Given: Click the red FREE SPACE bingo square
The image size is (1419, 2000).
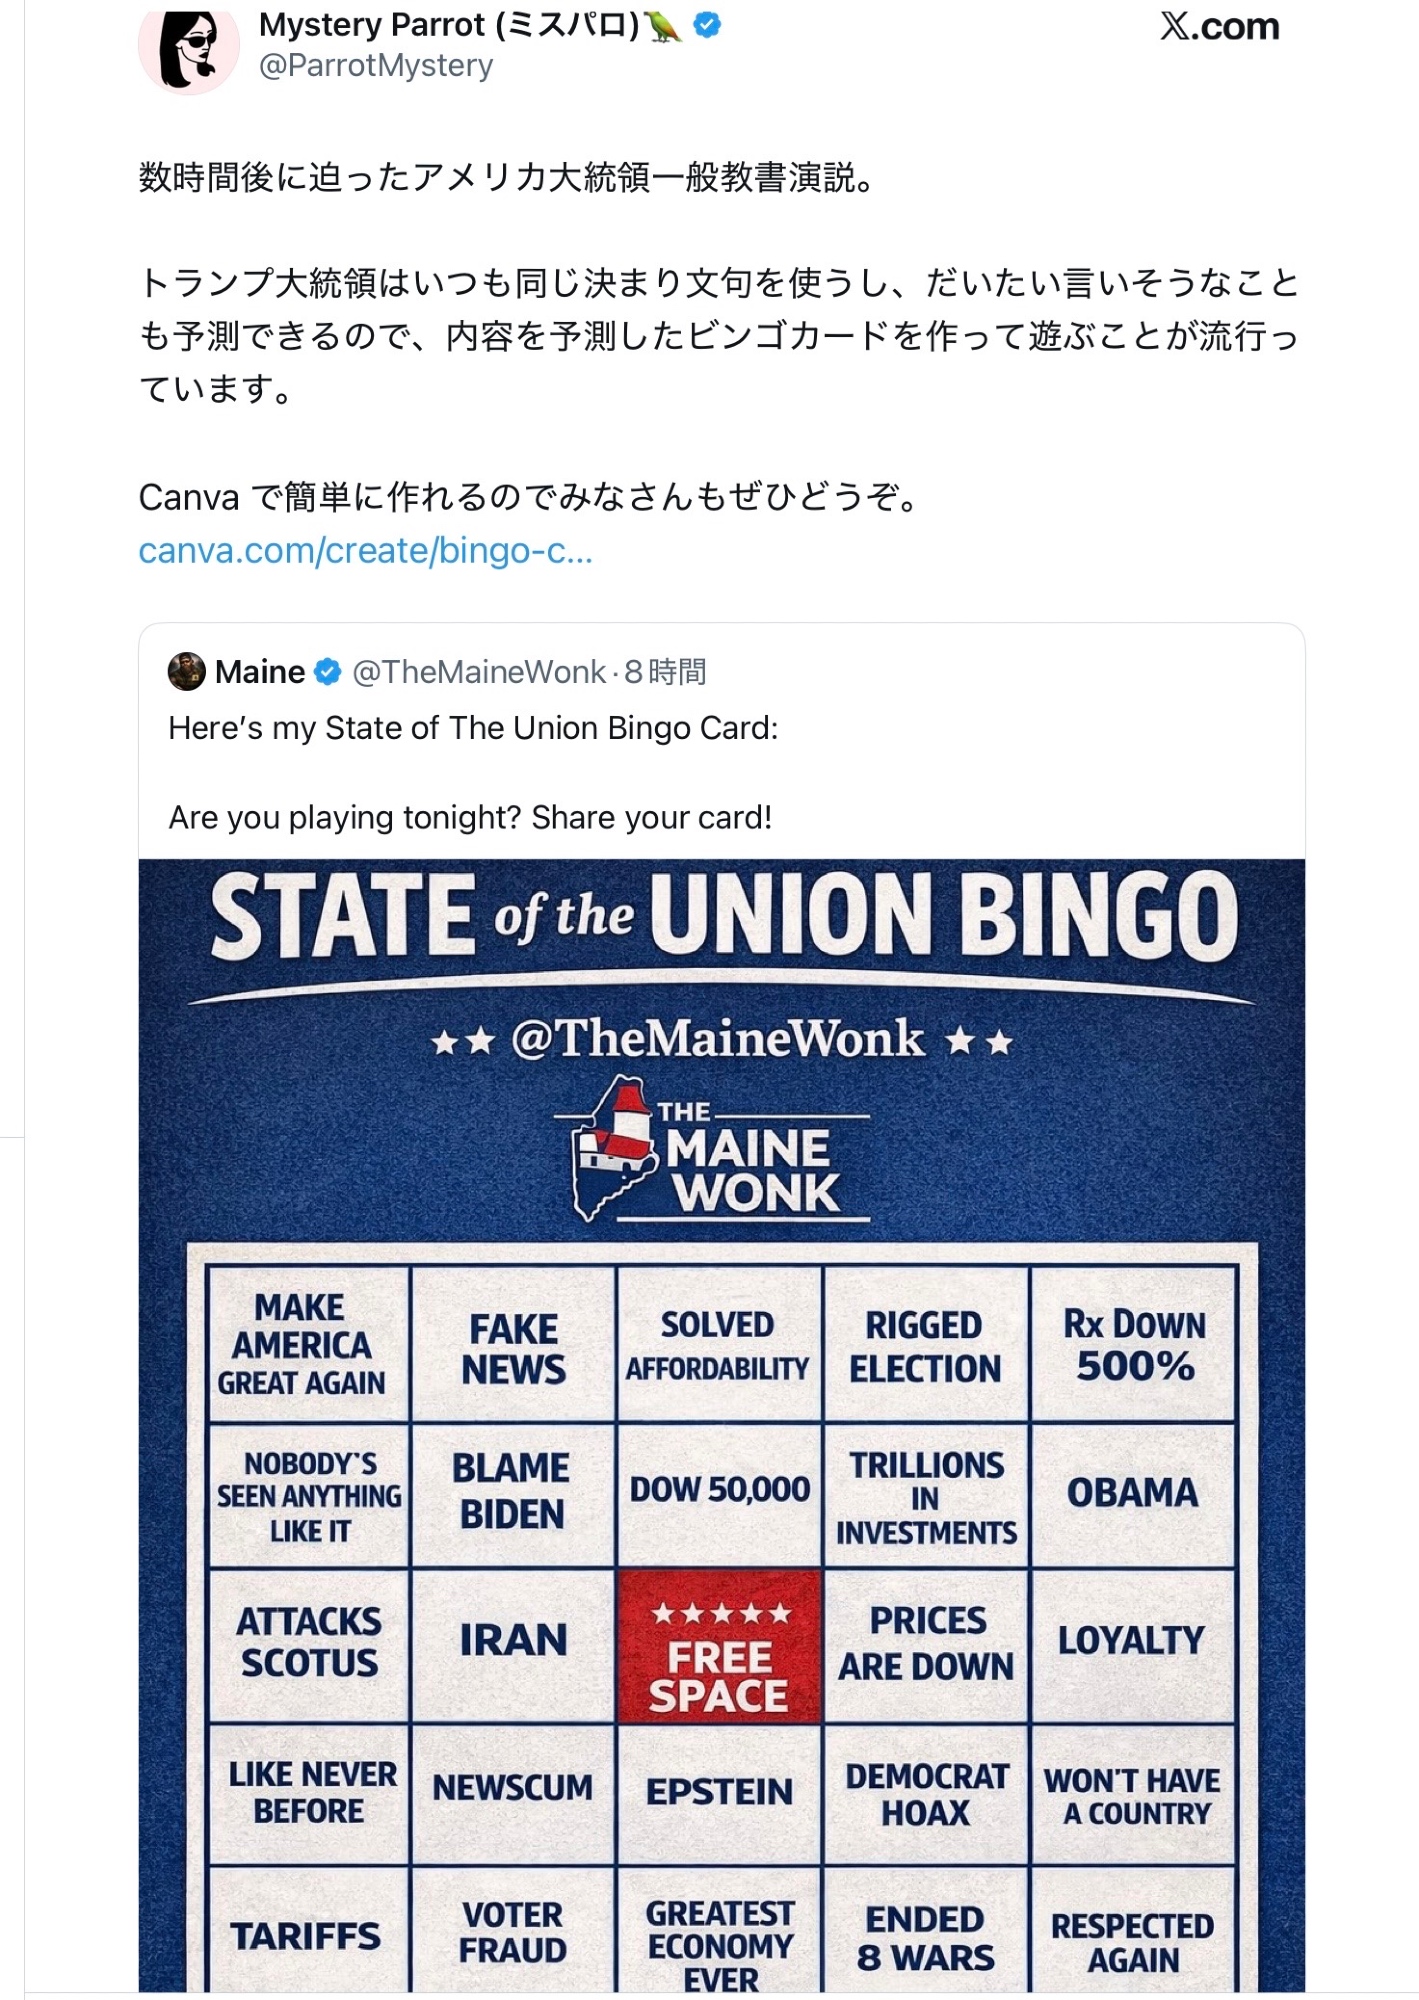Looking at the screenshot, I should [x=719, y=1647].
